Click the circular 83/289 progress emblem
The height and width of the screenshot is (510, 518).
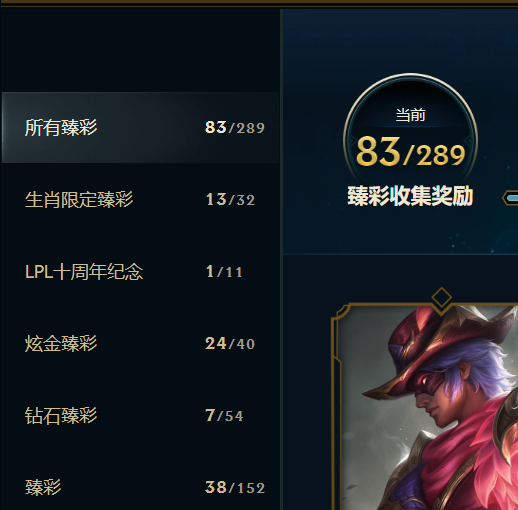[410, 133]
